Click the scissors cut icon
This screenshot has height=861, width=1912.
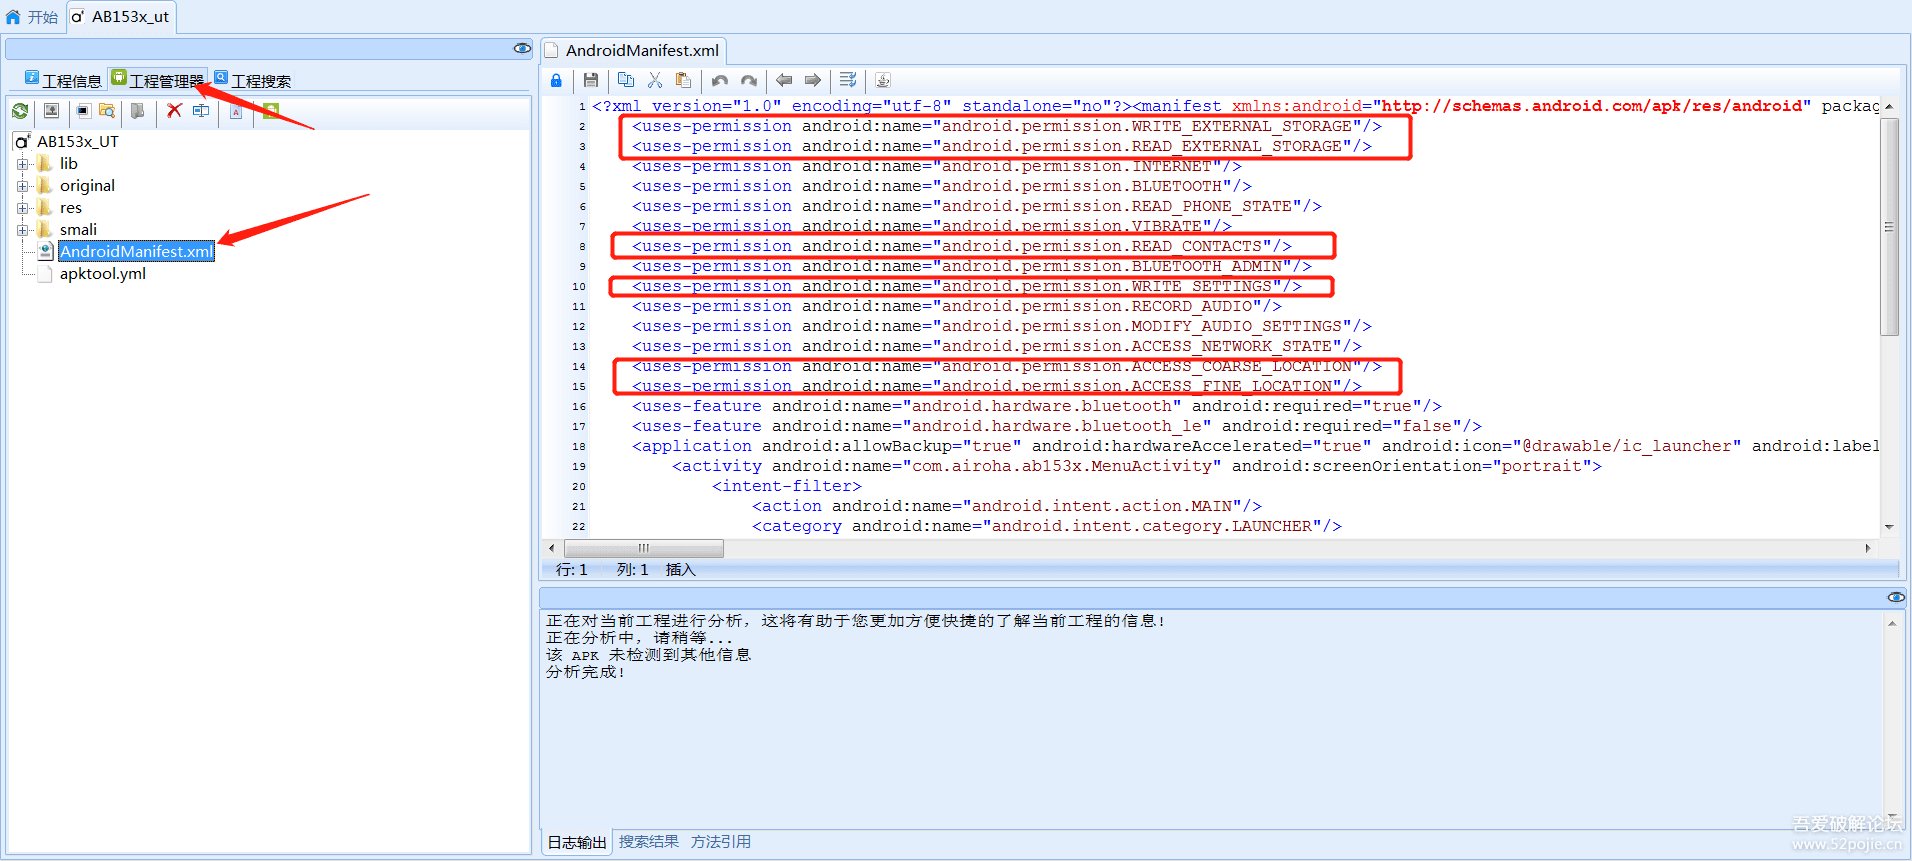(655, 81)
